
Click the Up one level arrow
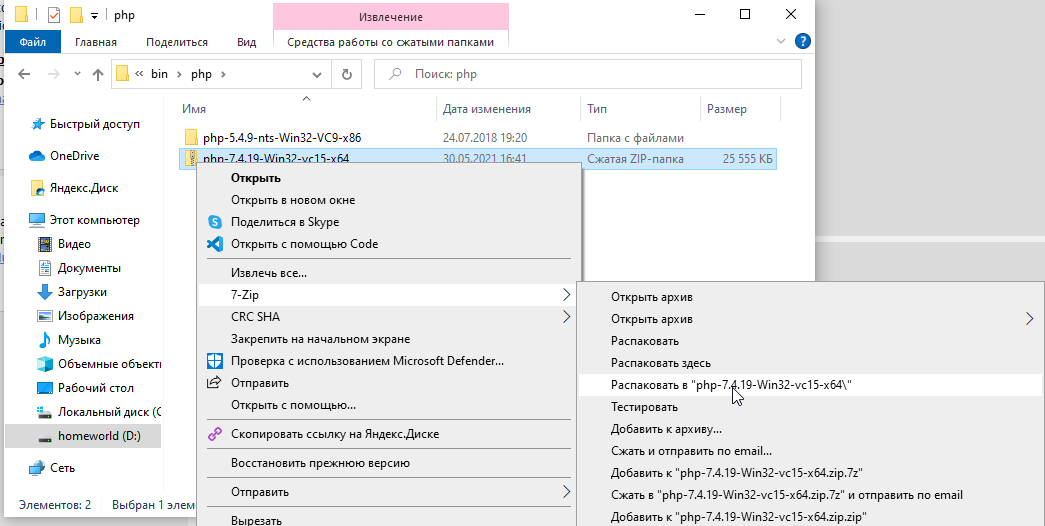tap(98, 74)
